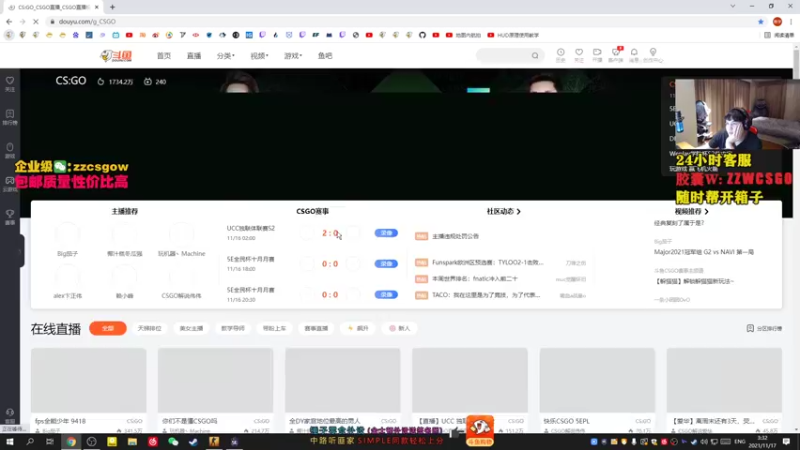The height and width of the screenshot is (450, 800).
Task: Expand the 视频推荐 video recommendations chevron
Action: [x=706, y=211]
